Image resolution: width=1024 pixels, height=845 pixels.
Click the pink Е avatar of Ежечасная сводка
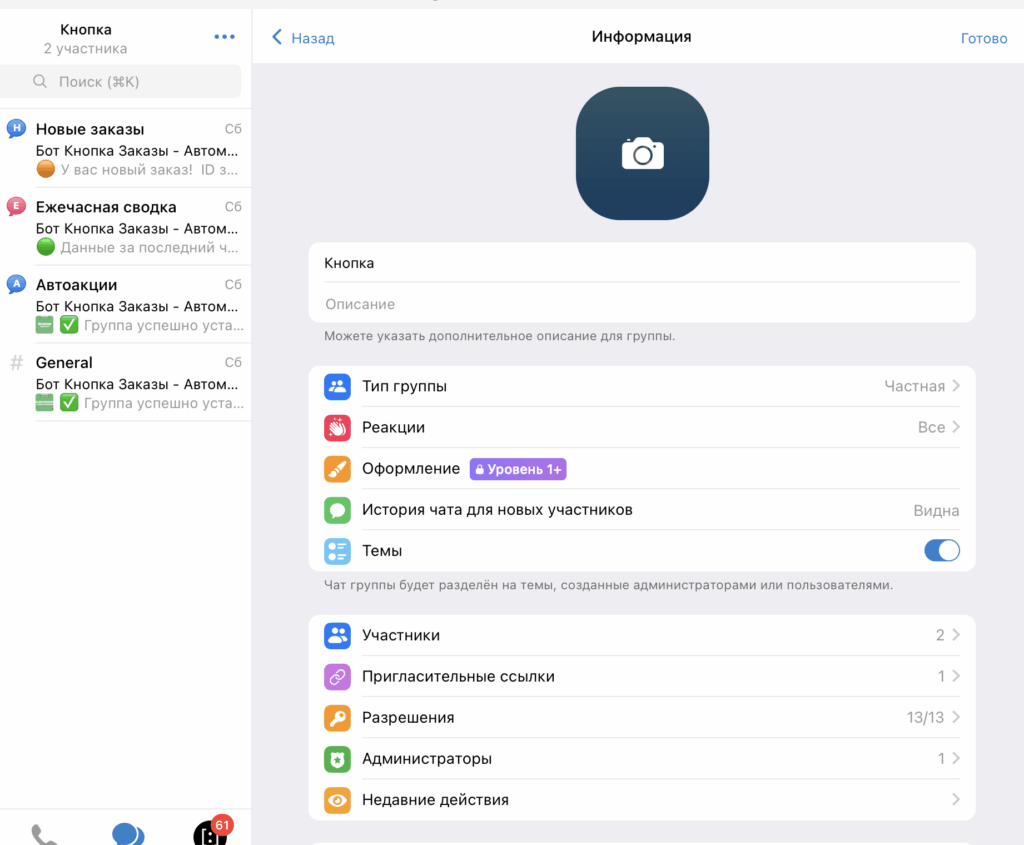click(x=16, y=206)
